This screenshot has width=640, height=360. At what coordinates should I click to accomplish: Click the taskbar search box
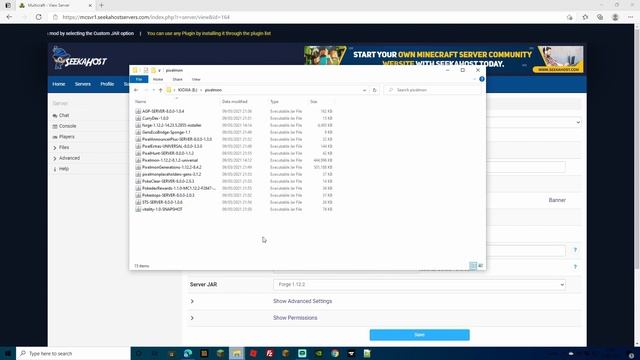click(x=73, y=353)
